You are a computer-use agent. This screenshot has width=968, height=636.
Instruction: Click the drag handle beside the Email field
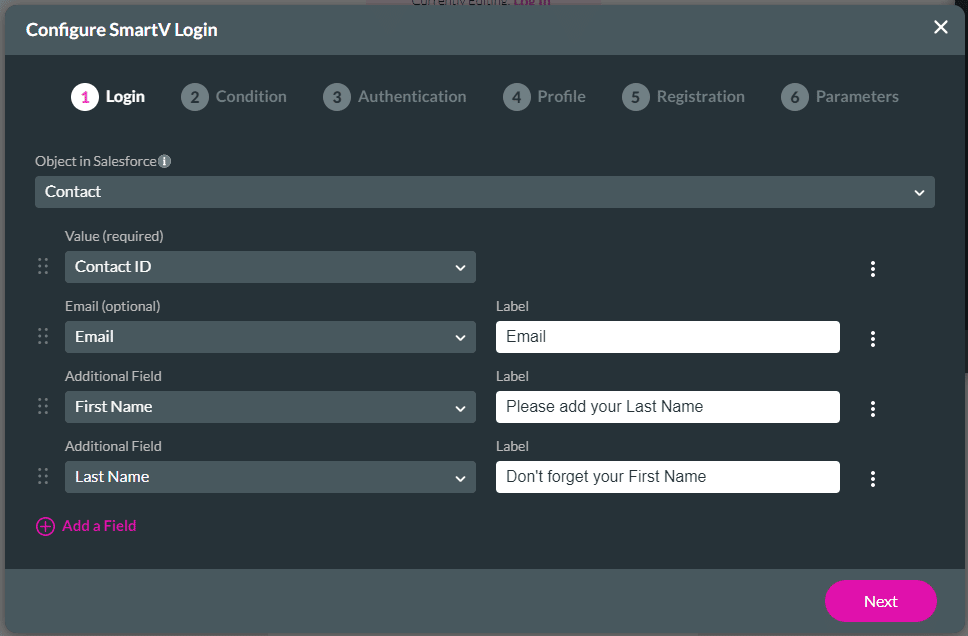(43, 336)
